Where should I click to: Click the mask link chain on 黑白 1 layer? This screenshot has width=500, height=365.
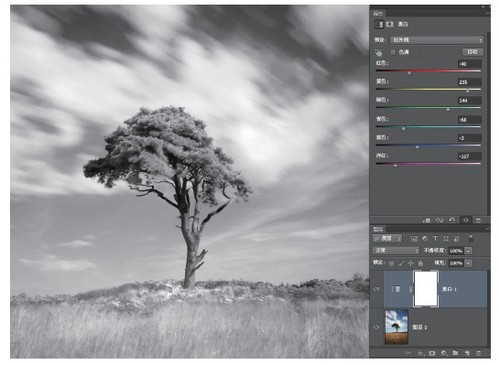(411, 289)
